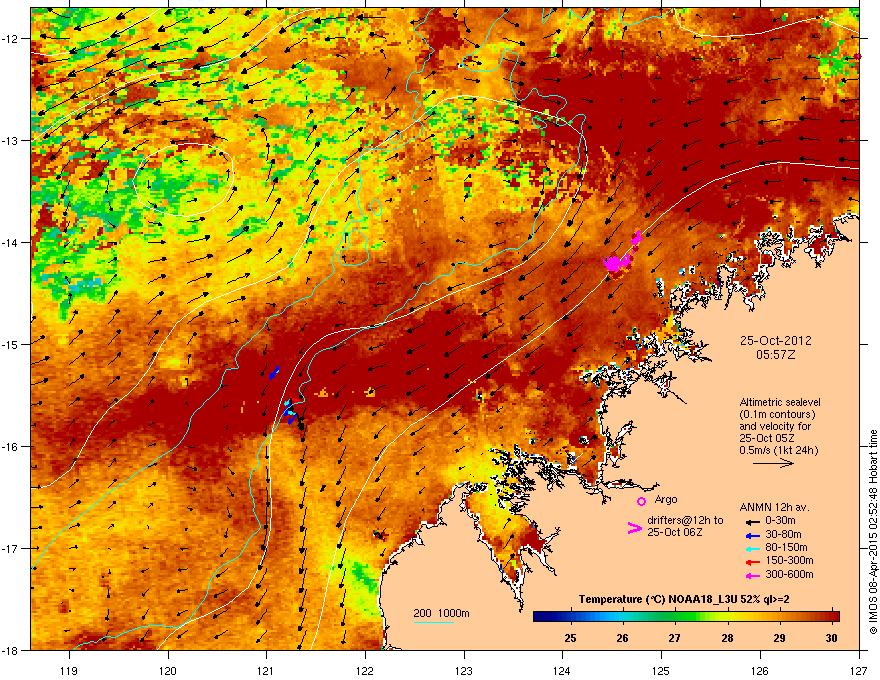
Task: Click the cyan 200 1000m bathymetry legend line
Action: [x=433, y=622]
